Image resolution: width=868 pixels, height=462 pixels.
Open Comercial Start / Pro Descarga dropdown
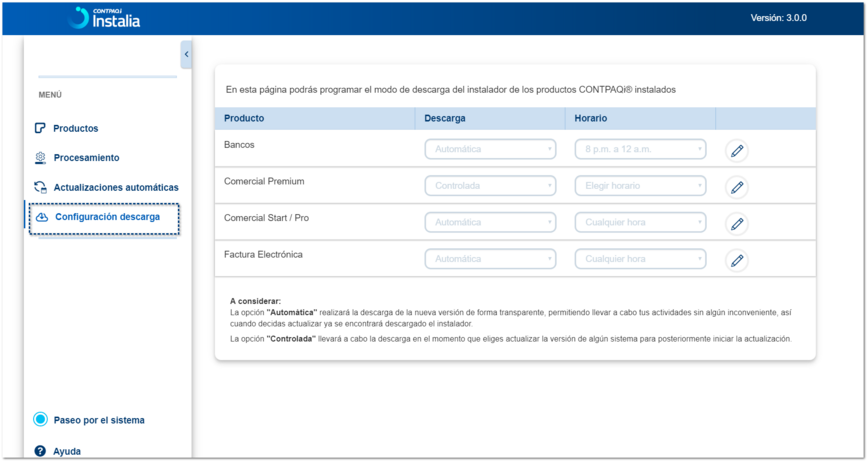point(490,222)
